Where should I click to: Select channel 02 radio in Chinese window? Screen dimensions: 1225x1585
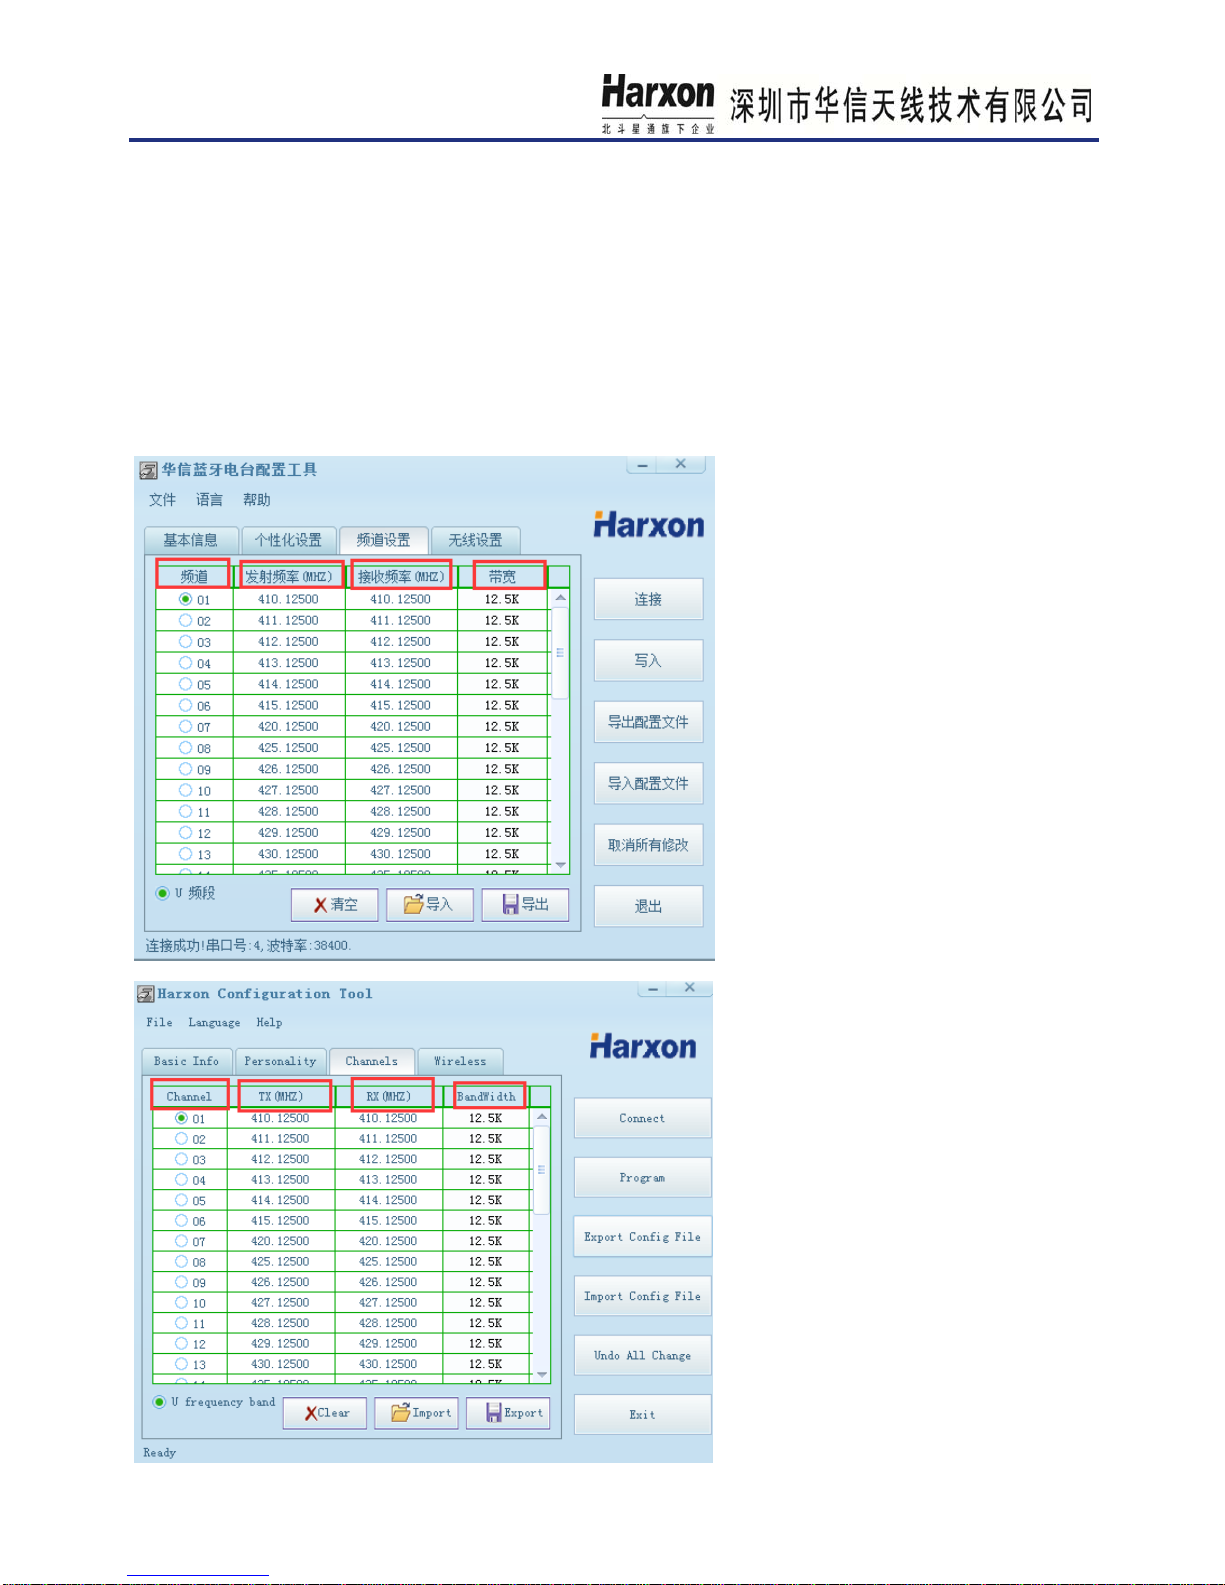[185, 620]
